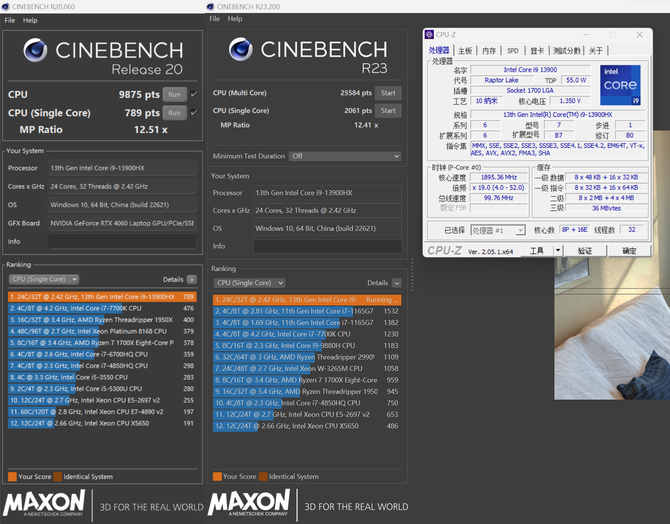
Task: Open the Details arrow in the R20 ranking
Action: coord(192,280)
